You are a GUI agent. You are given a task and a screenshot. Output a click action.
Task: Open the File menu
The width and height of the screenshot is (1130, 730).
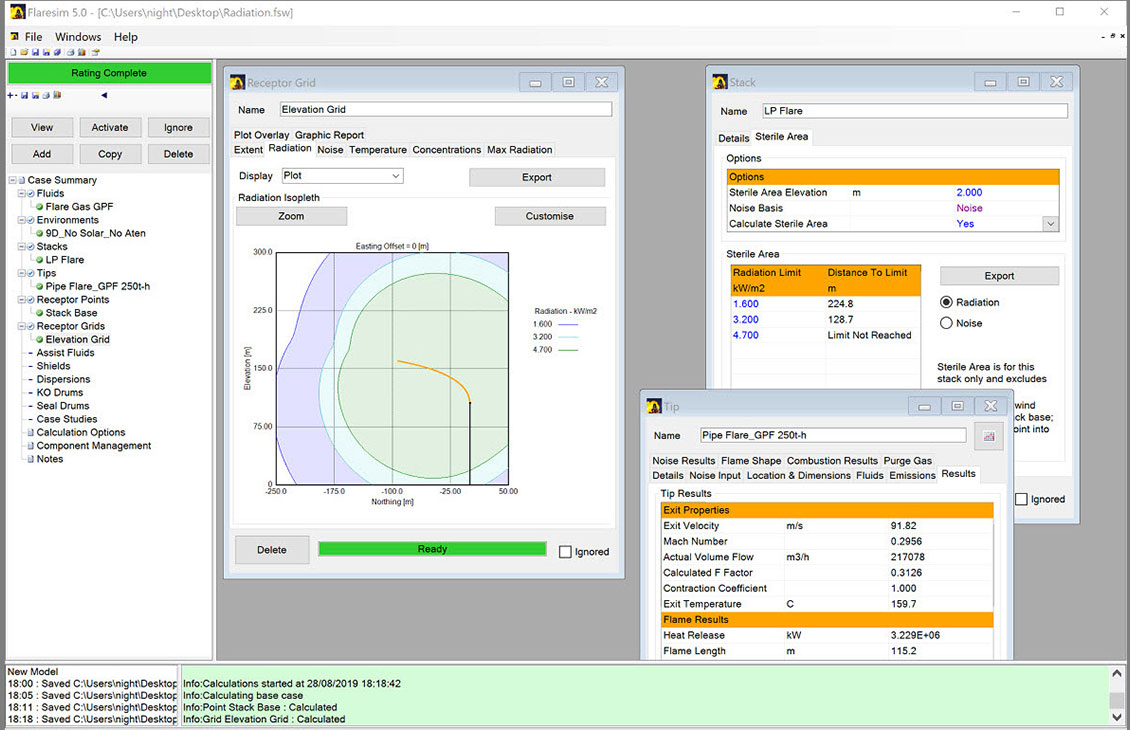[33, 37]
